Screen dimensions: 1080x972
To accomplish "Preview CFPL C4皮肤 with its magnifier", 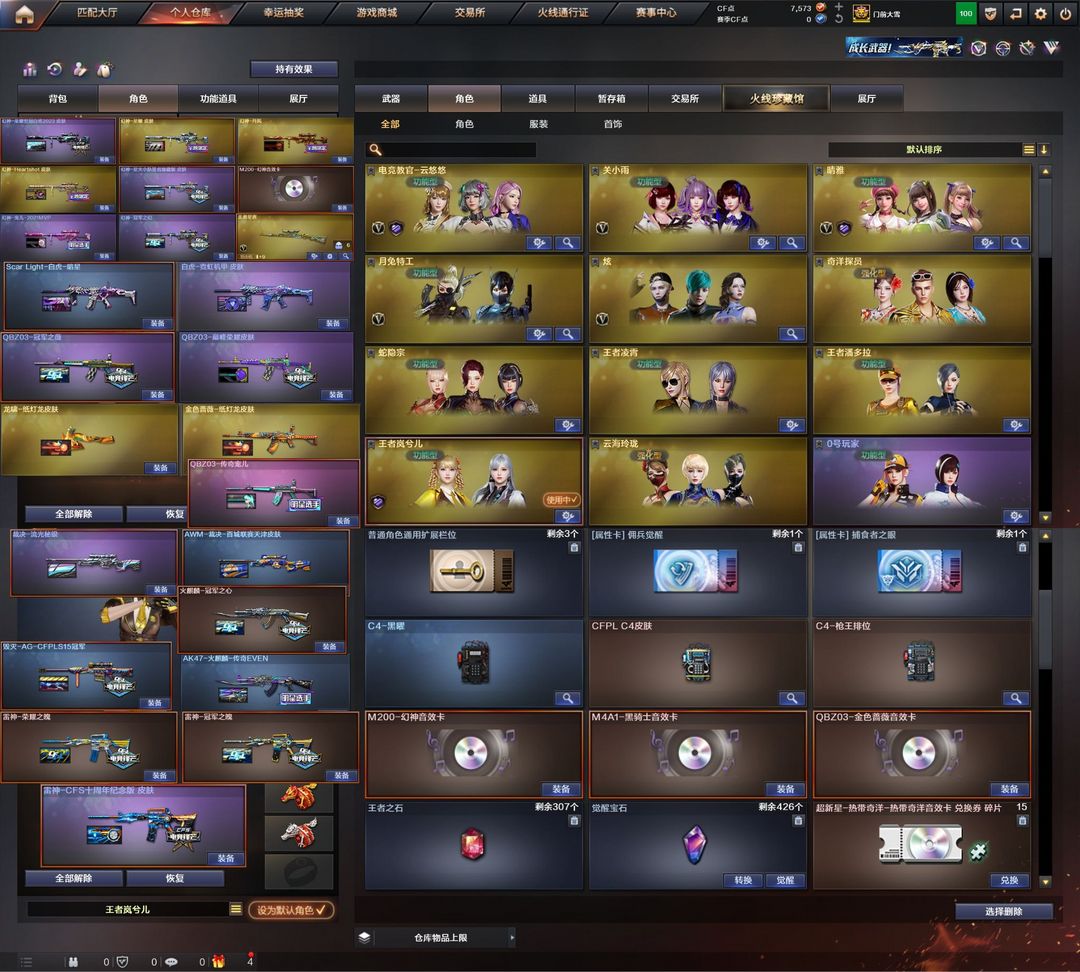I will (791, 699).
